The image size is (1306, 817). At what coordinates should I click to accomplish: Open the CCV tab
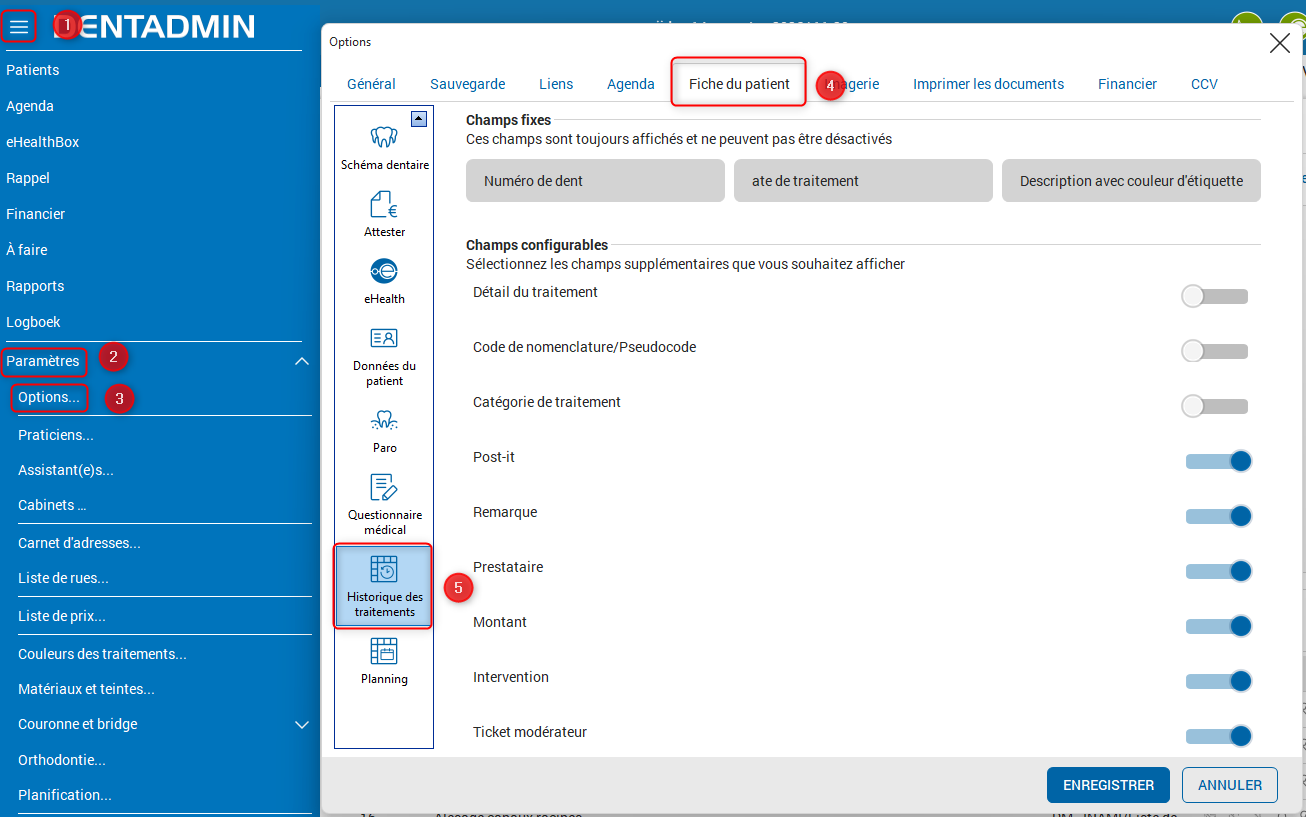(1204, 84)
